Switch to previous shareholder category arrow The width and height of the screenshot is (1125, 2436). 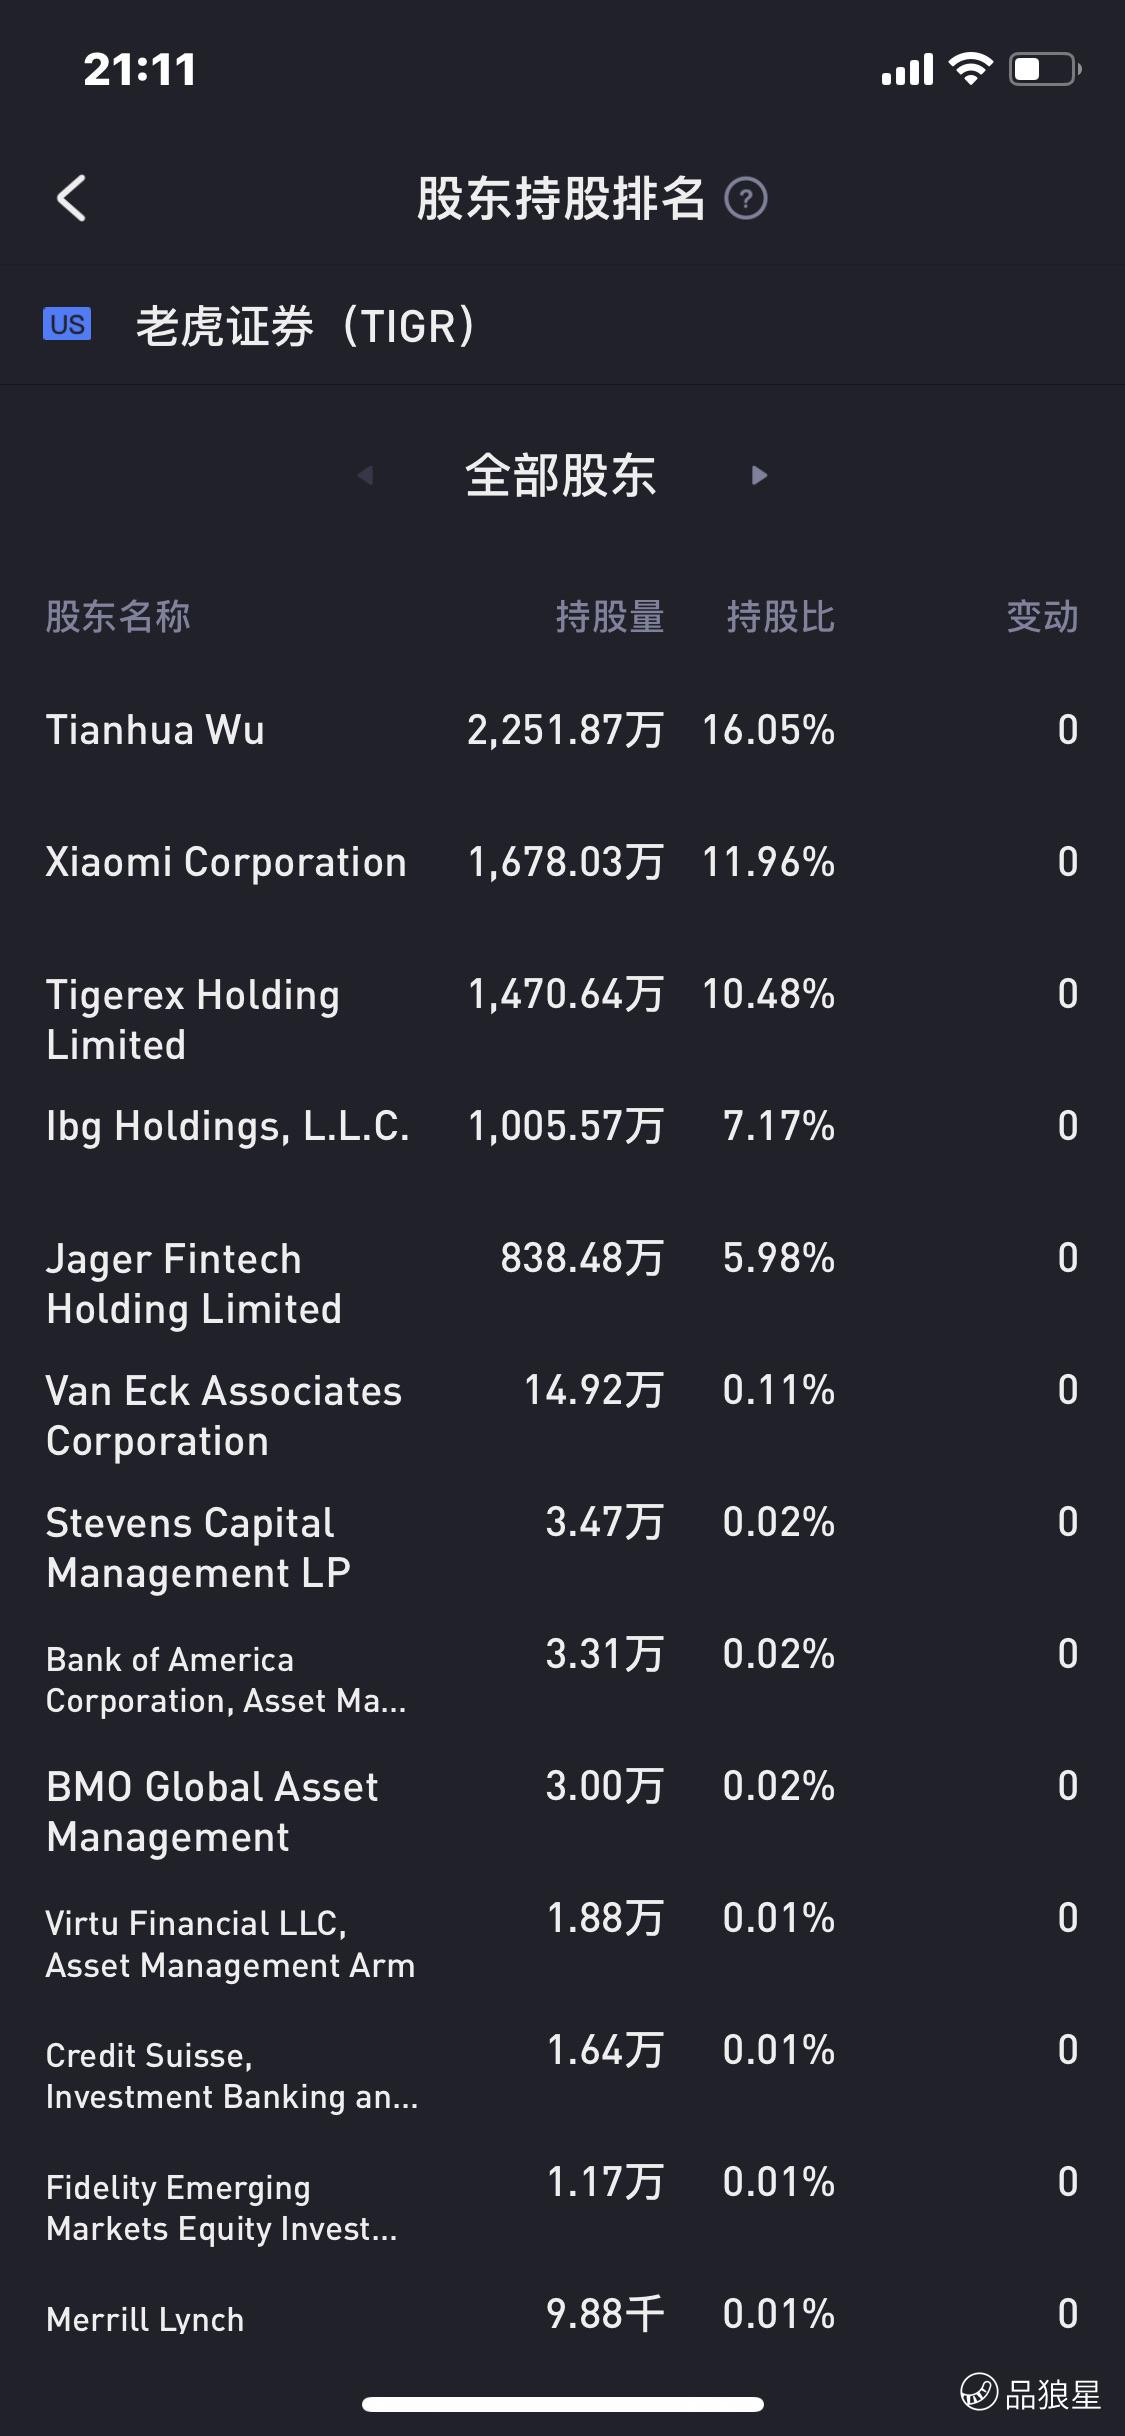365,475
